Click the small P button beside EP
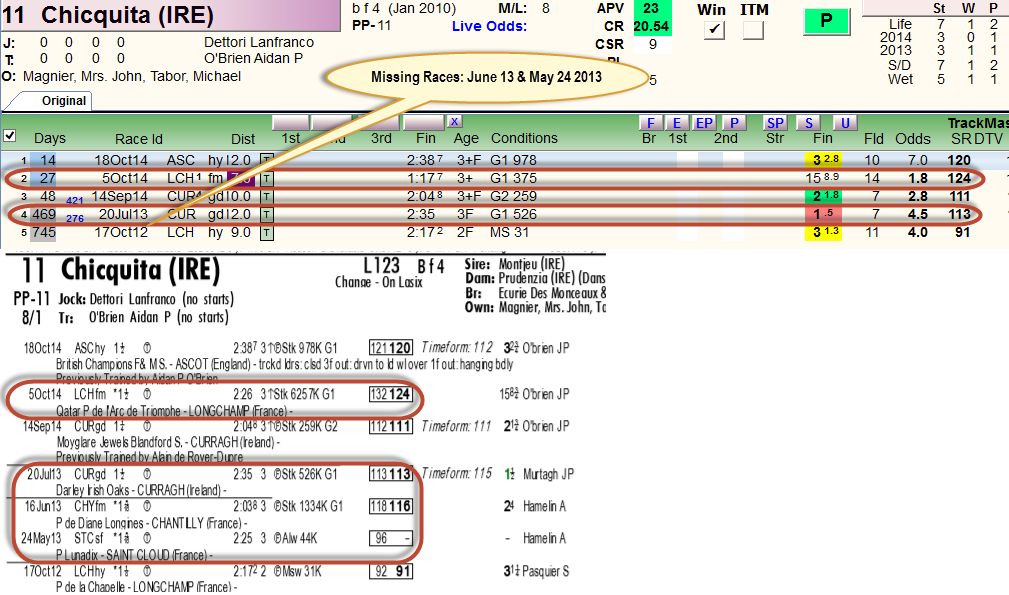 click(734, 123)
